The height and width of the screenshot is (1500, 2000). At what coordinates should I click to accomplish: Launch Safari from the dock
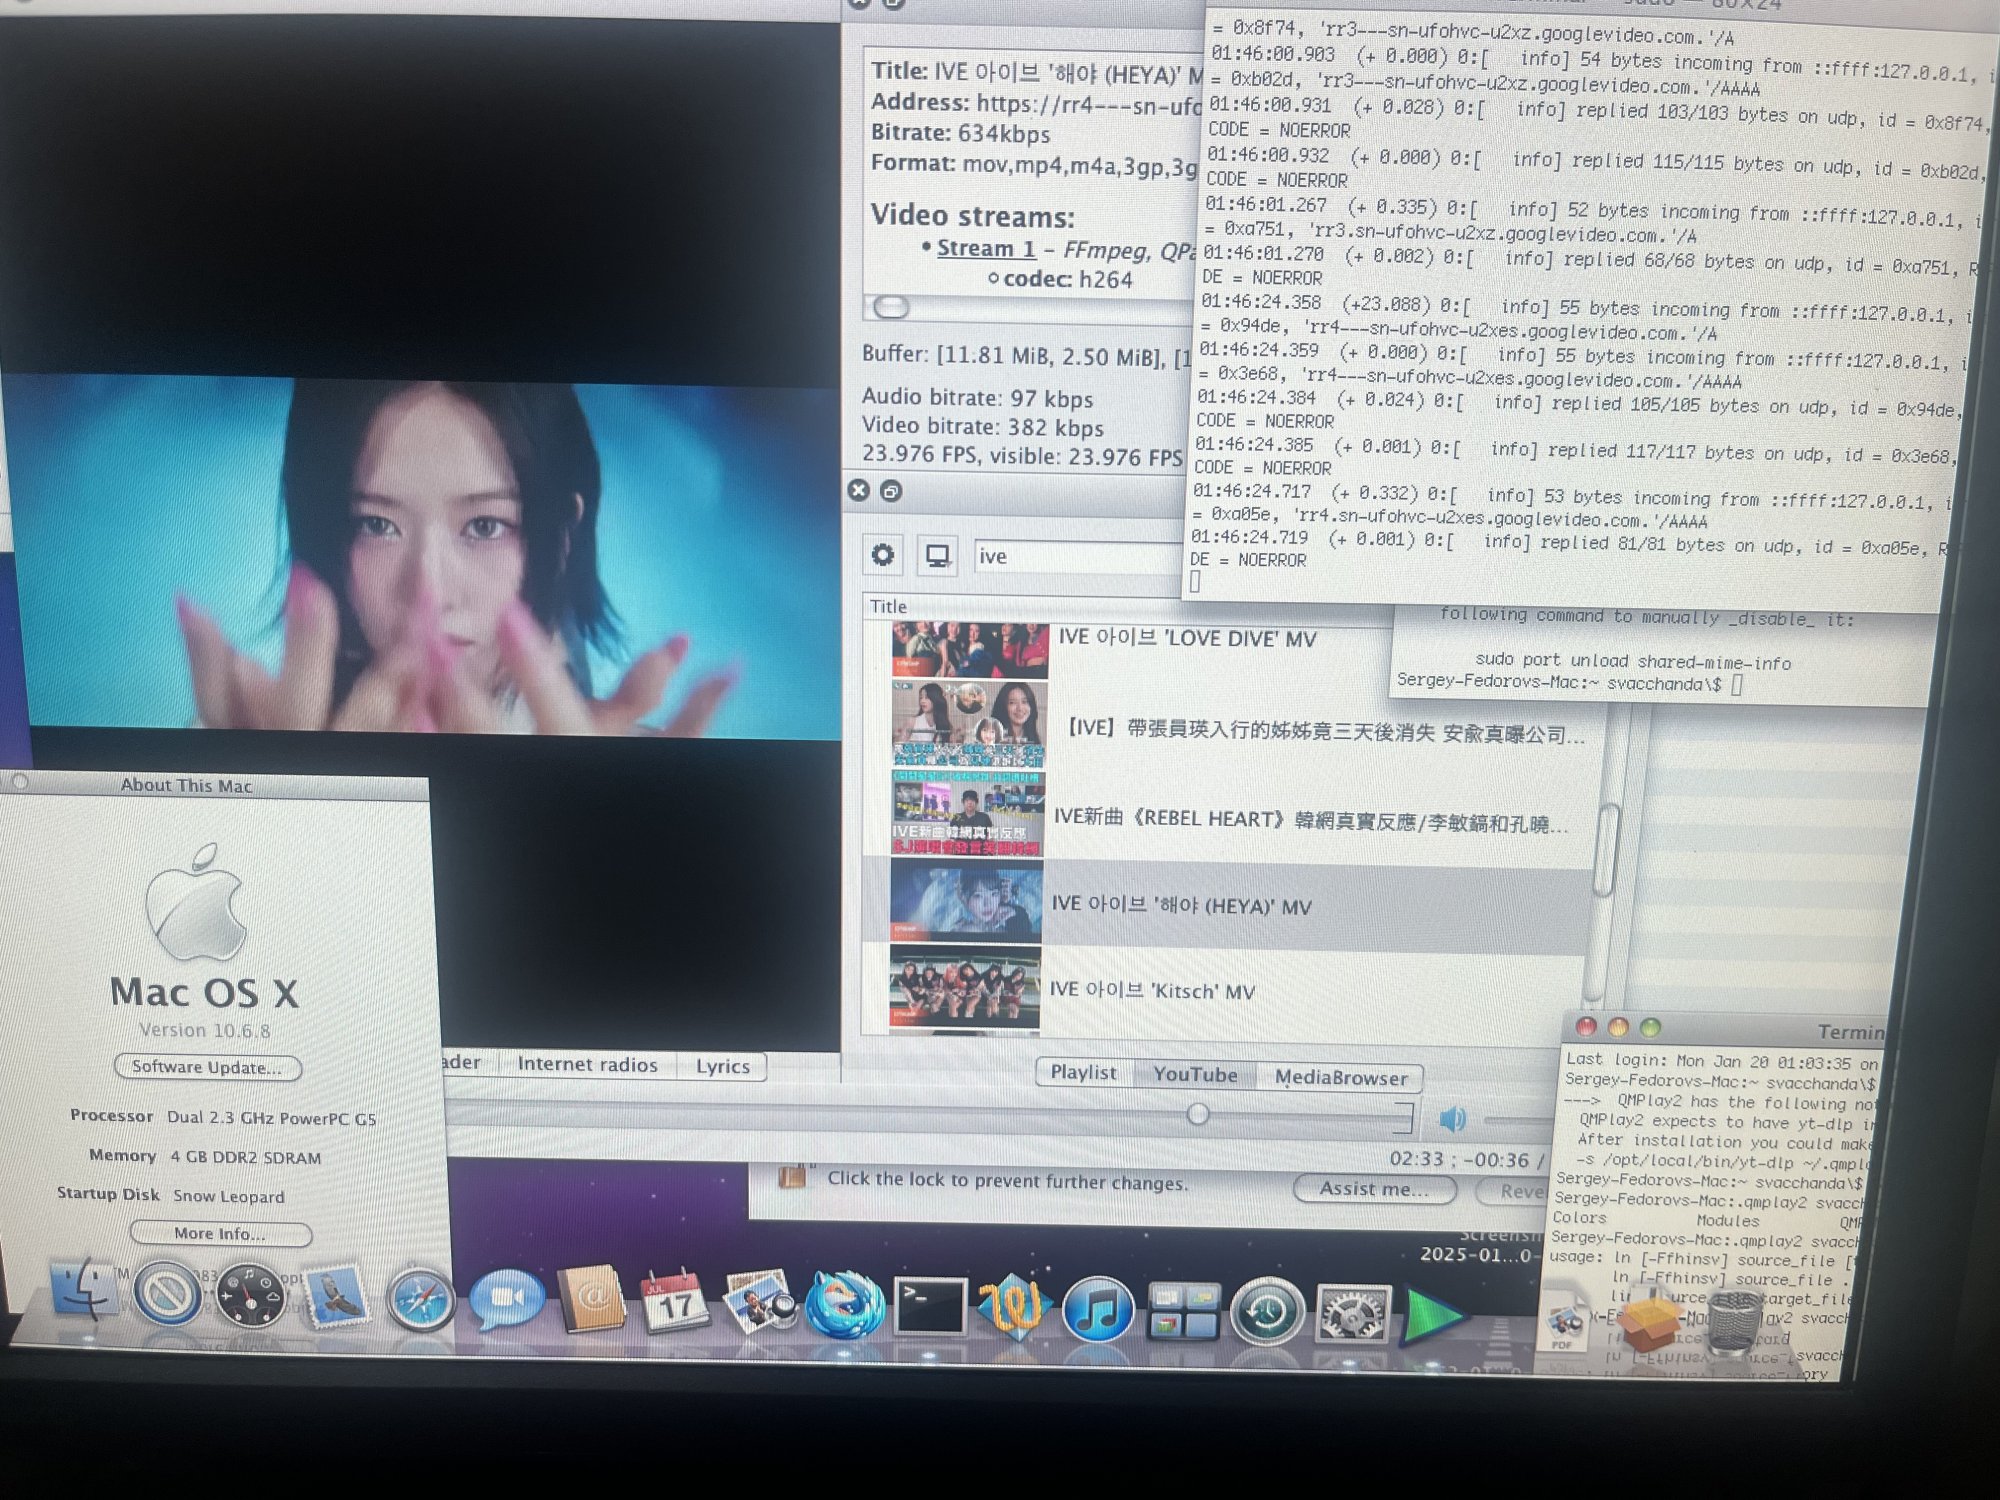[420, 1300]
